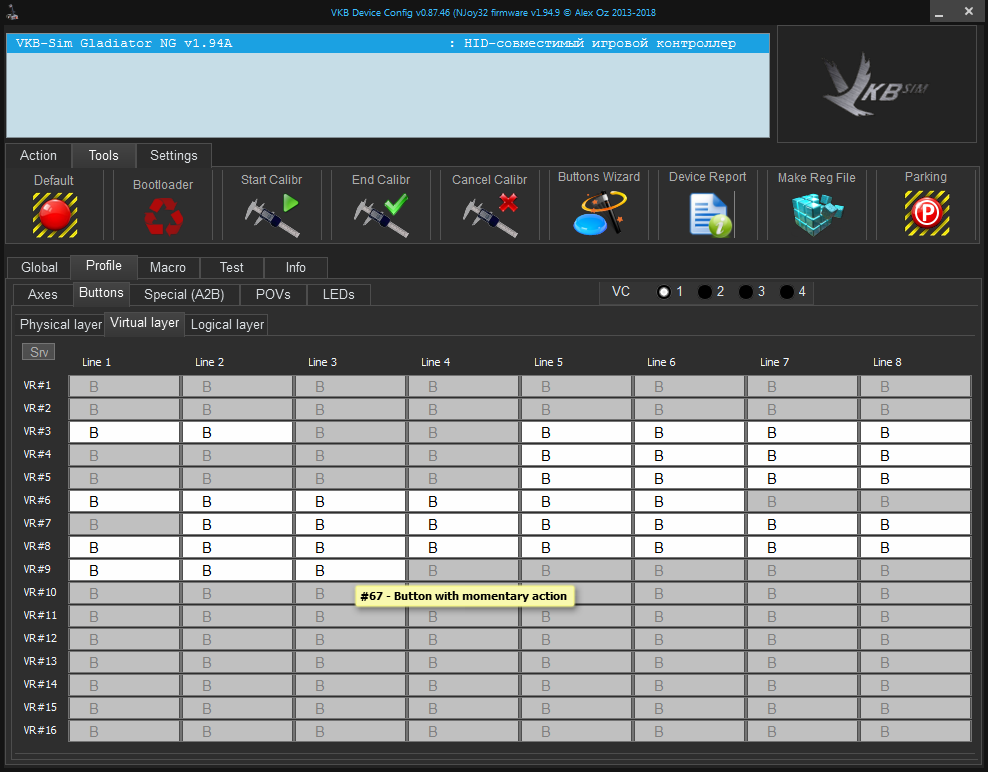Click the Srv button
Image resolution: width=988 pixels, height=772 pixels.
38,352
